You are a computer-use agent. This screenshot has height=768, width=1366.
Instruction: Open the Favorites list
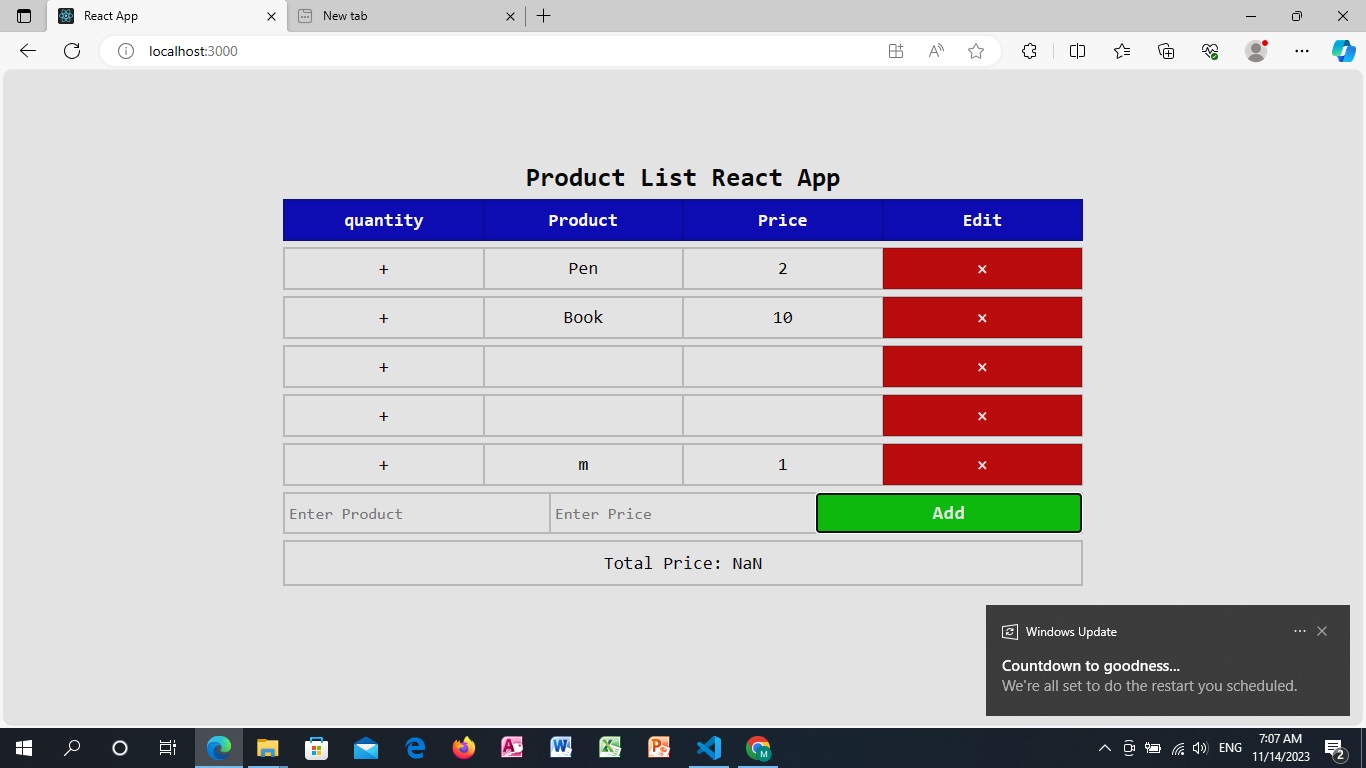click(1122, 51)
